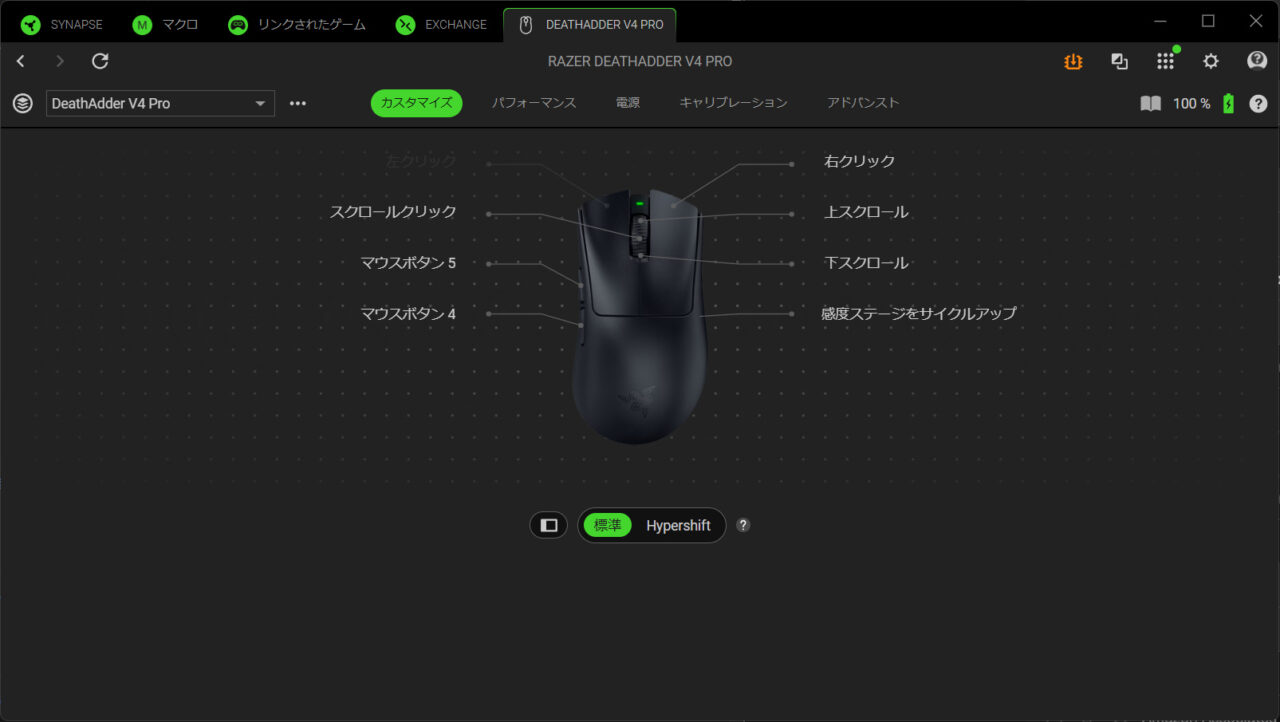1280x722 pixels.
Task: Open Synapse settings gear icon
Action: coord(1210,61)
